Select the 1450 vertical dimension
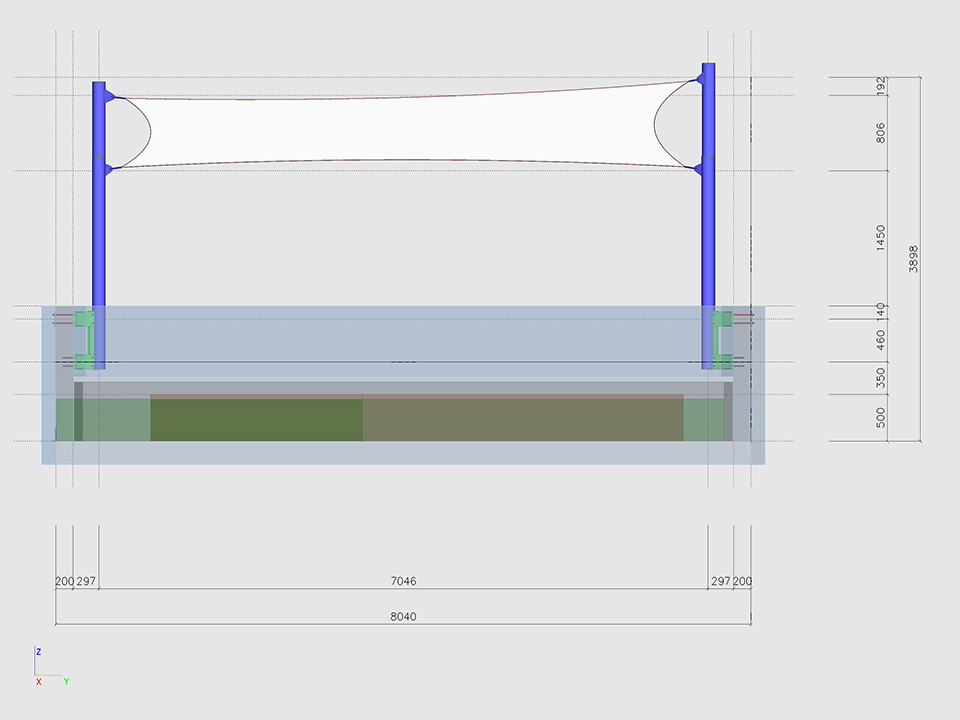This screenshot has height=720, width=960. coord(880,238)
